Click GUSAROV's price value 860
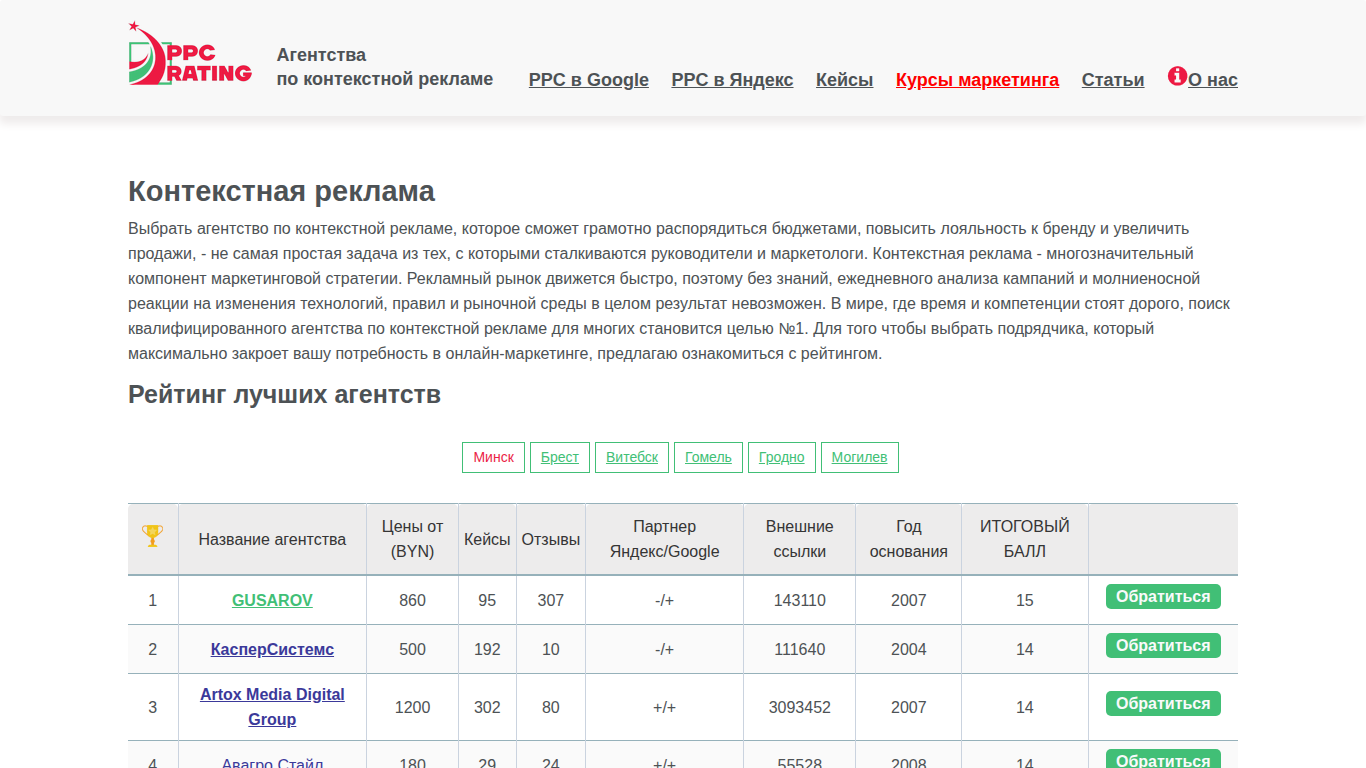Screen dimensions: 1366x768 pyautogui.click(x=412, y=600)
